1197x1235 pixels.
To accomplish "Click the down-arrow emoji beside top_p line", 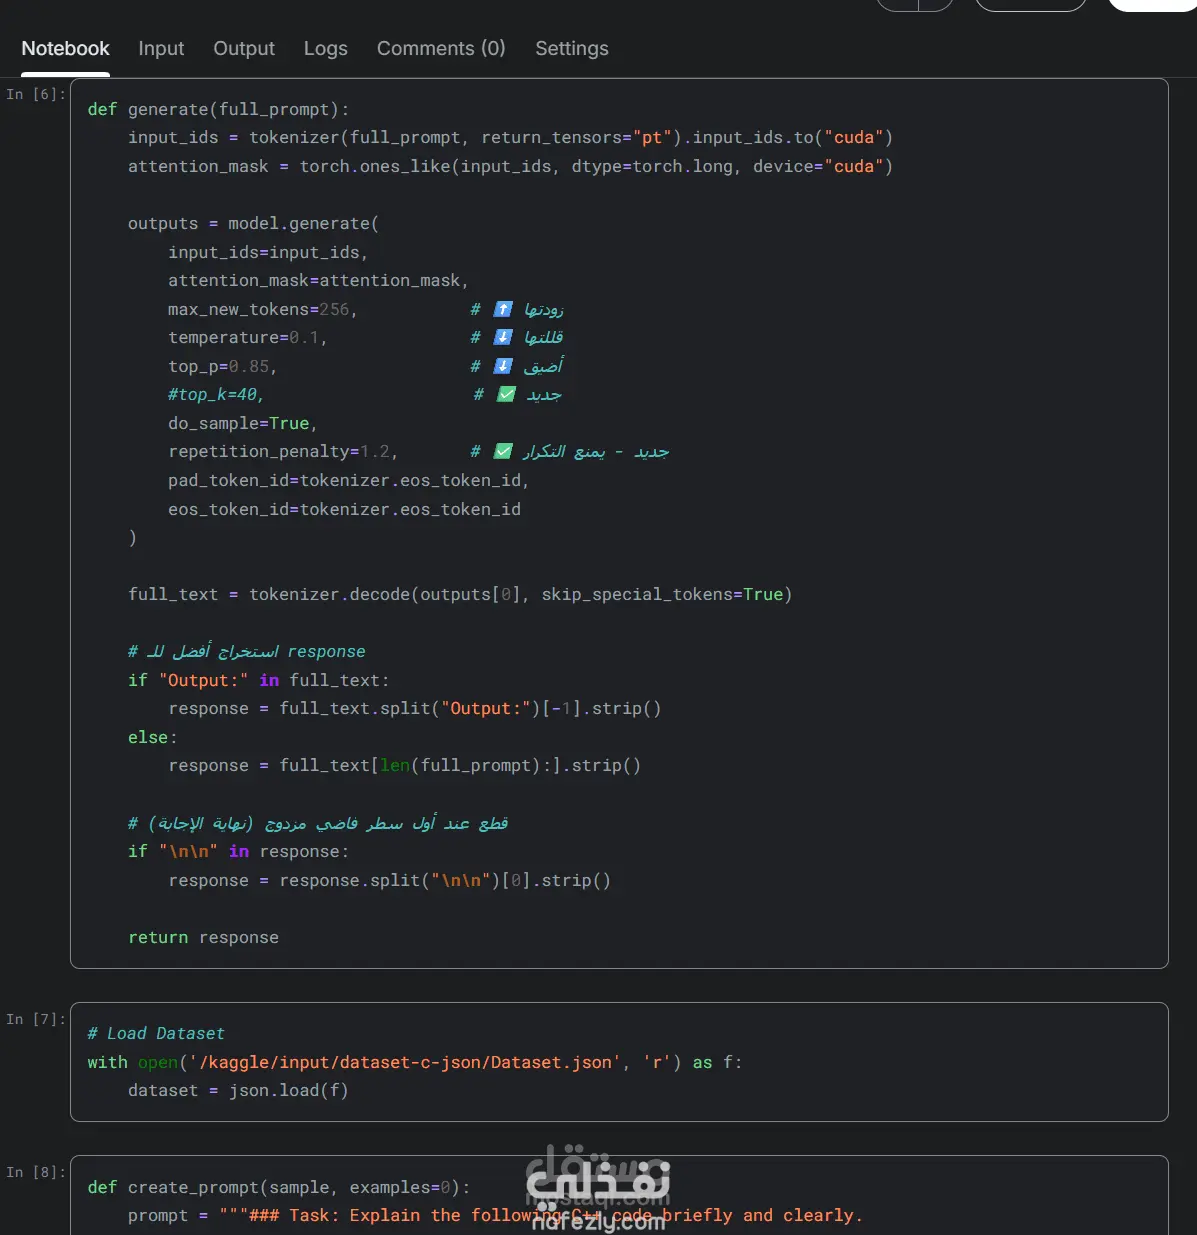I will click(x=503, y=366).
